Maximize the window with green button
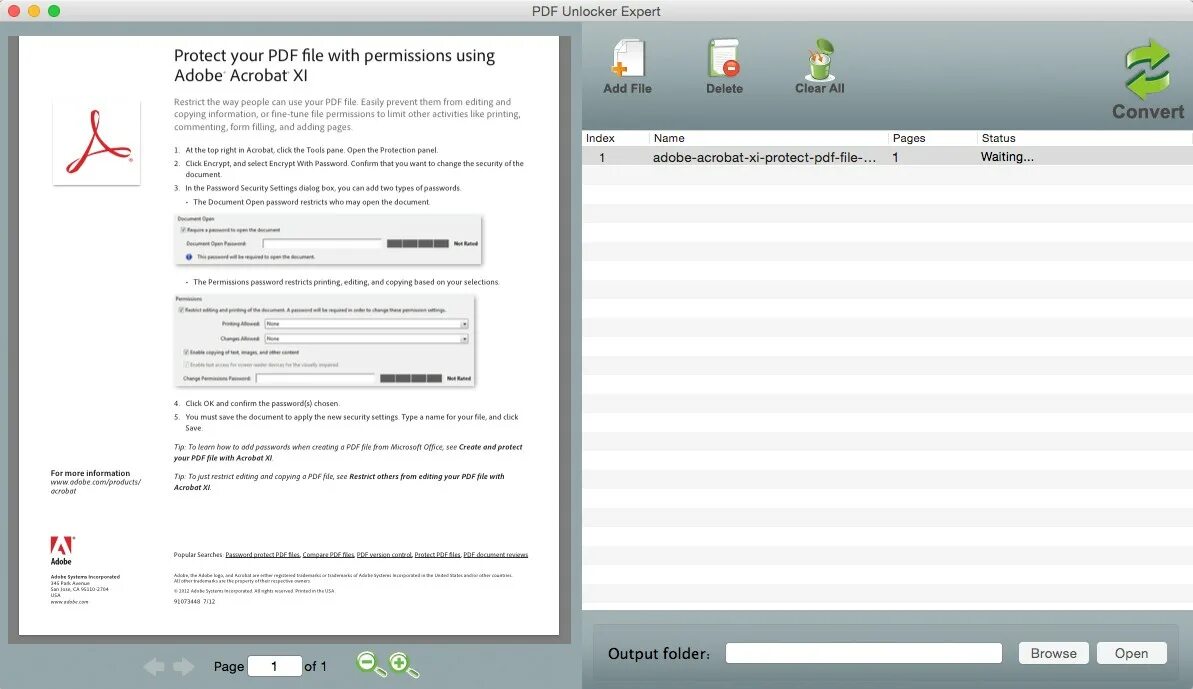 pos(54,11)
